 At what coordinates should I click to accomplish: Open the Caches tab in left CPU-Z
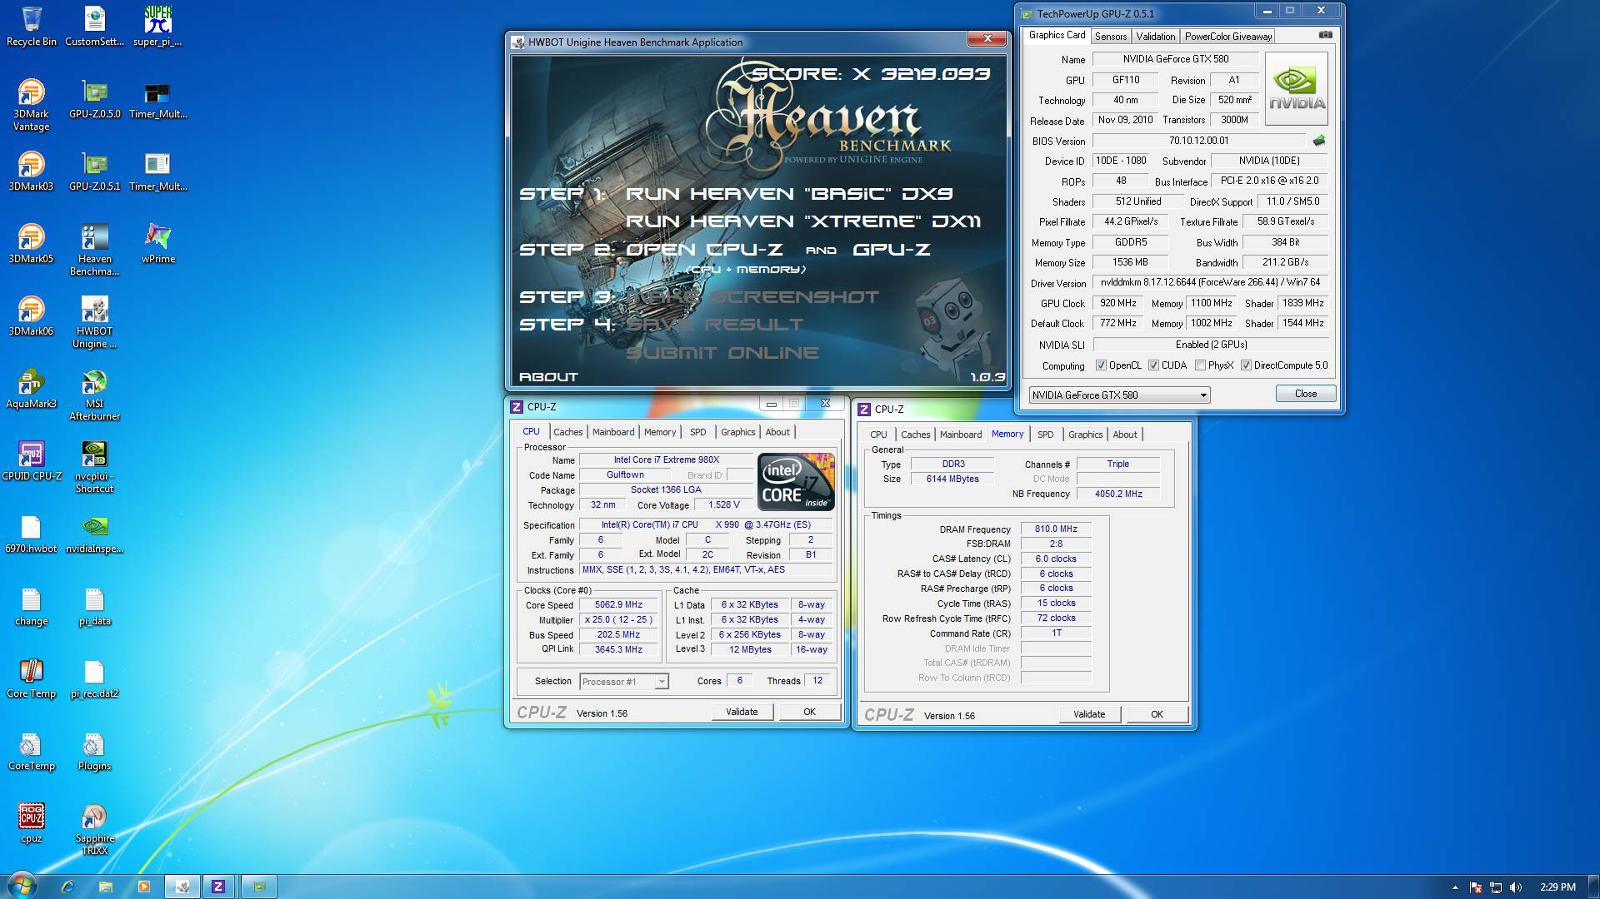(x=568, y=432)
